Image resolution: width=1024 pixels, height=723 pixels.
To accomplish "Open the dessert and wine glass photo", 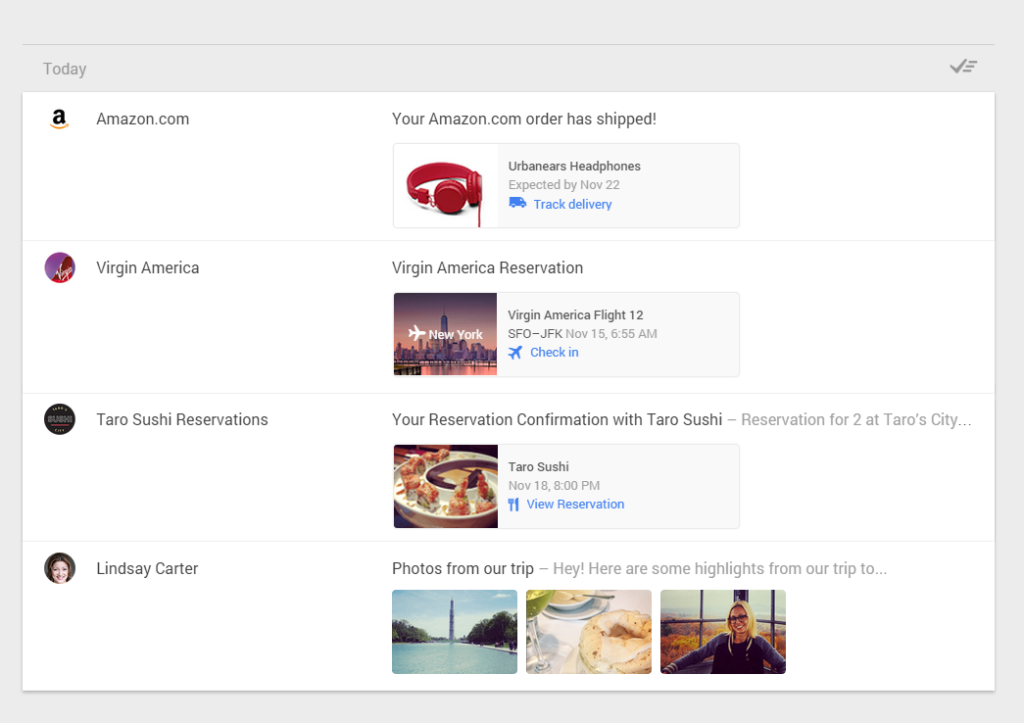I will click(x=588, y=632).
